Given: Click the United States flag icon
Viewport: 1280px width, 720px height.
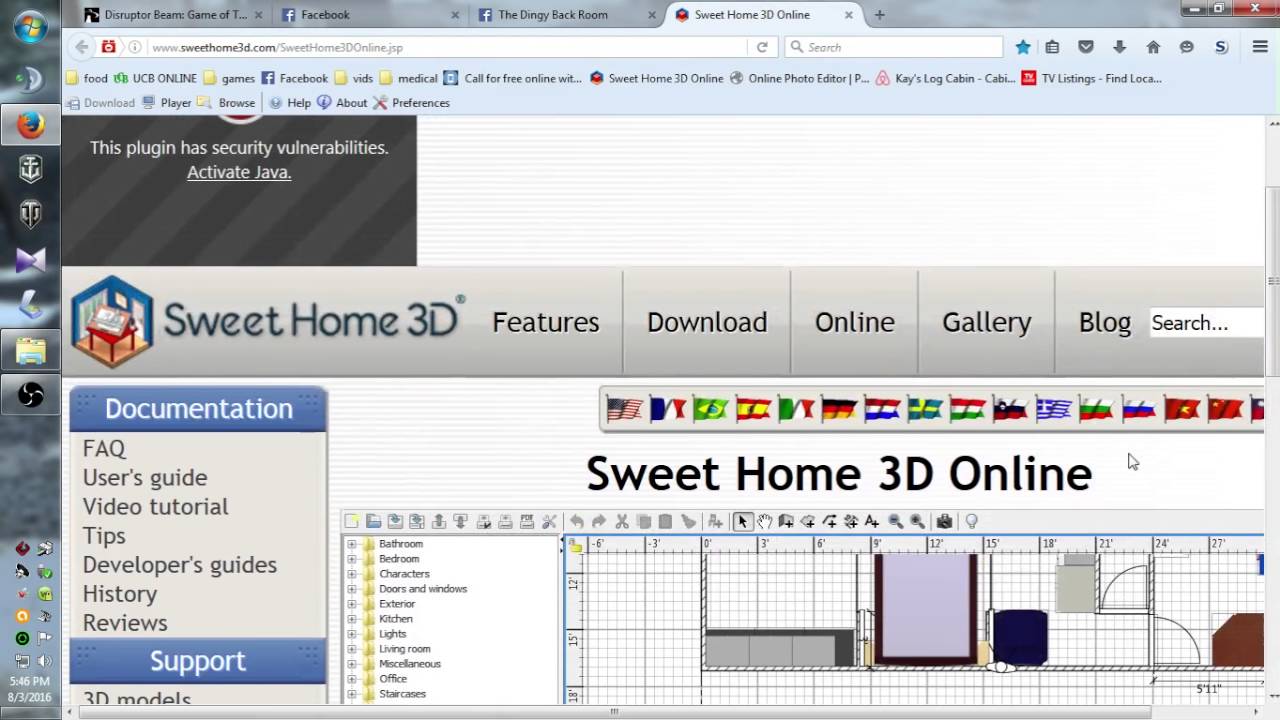Looking at the screenshot, I should click(x=624, y=409).
